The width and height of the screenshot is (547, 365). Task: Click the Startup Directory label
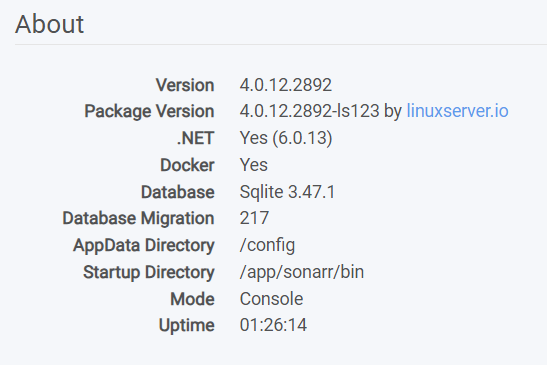coord(149,272)
